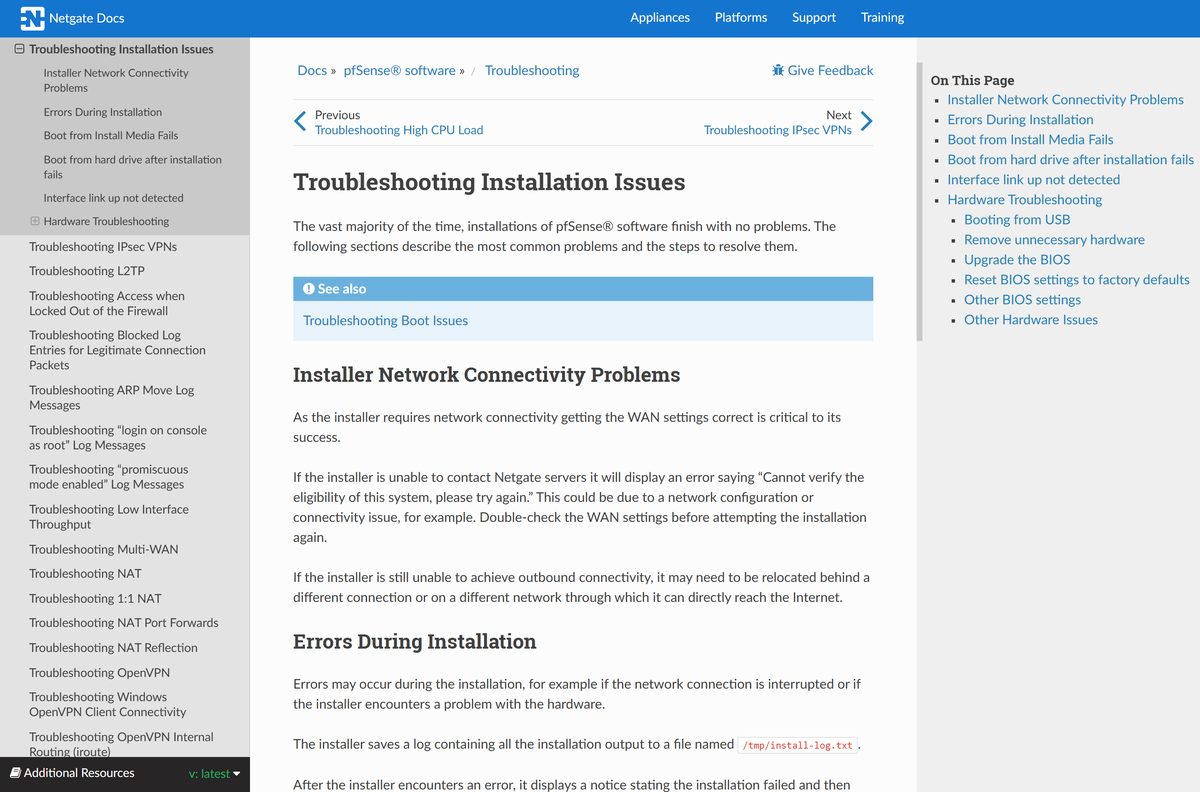Select sidebar Installer Network Connectivity Problems
Image resolution: width=1200 pixels, height=792 pixels.
(116, 80)
